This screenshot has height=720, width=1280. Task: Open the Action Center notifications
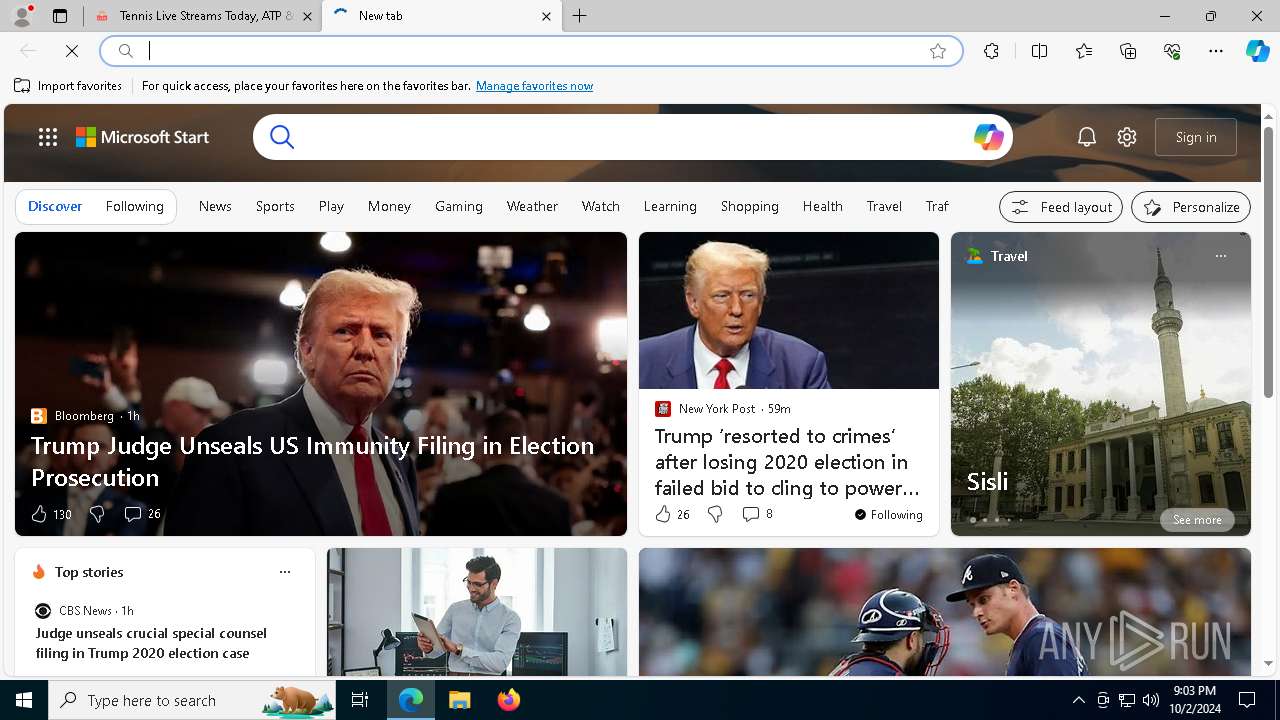tap(1247, 700)
